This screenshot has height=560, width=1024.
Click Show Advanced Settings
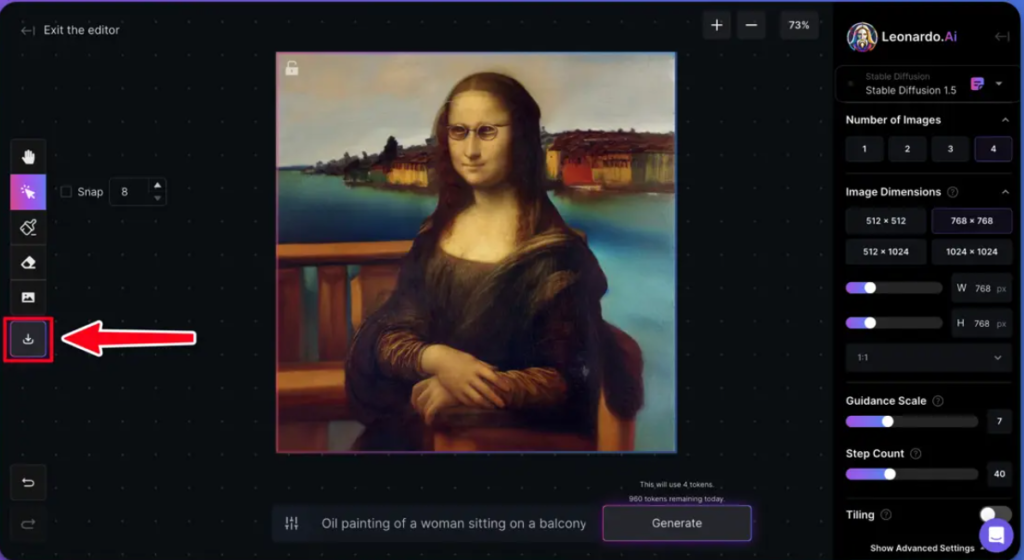point(921,548)
